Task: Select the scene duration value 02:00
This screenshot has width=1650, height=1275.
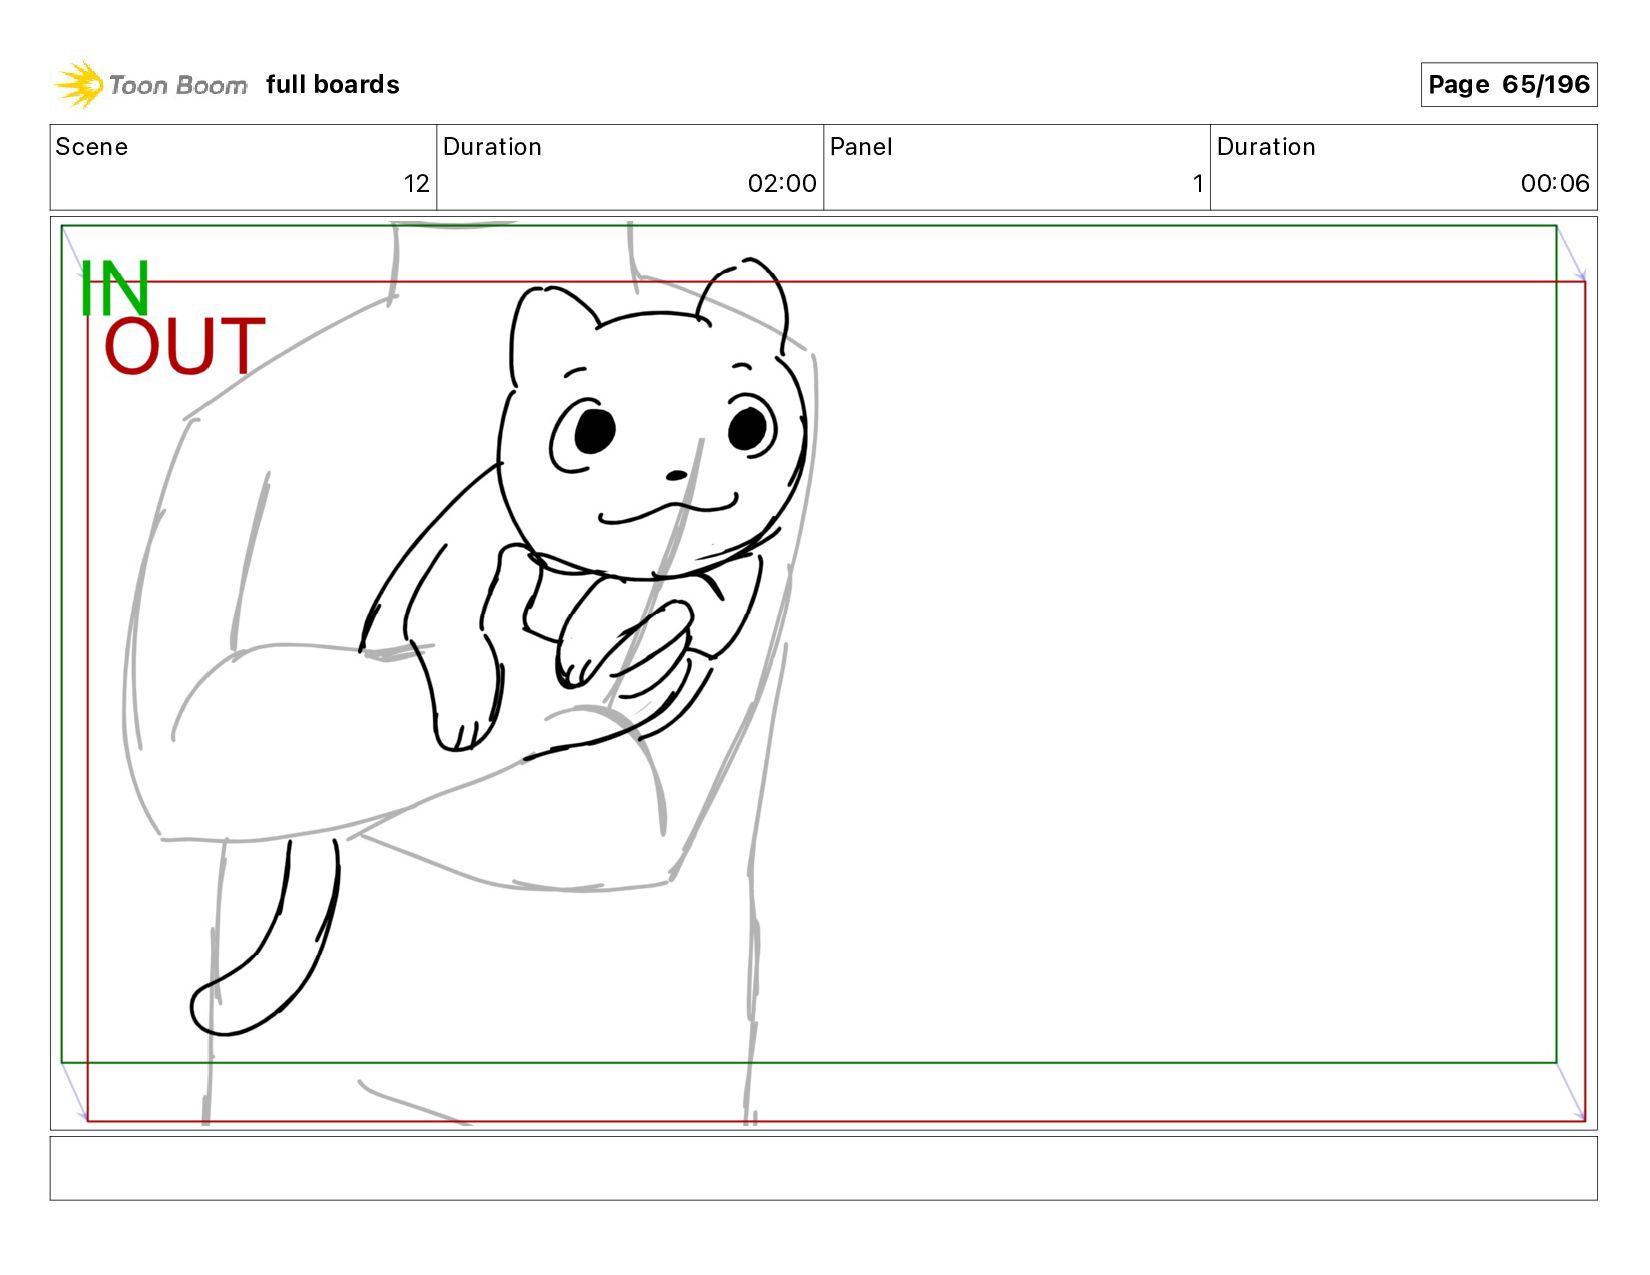Action: coord(782,184)
